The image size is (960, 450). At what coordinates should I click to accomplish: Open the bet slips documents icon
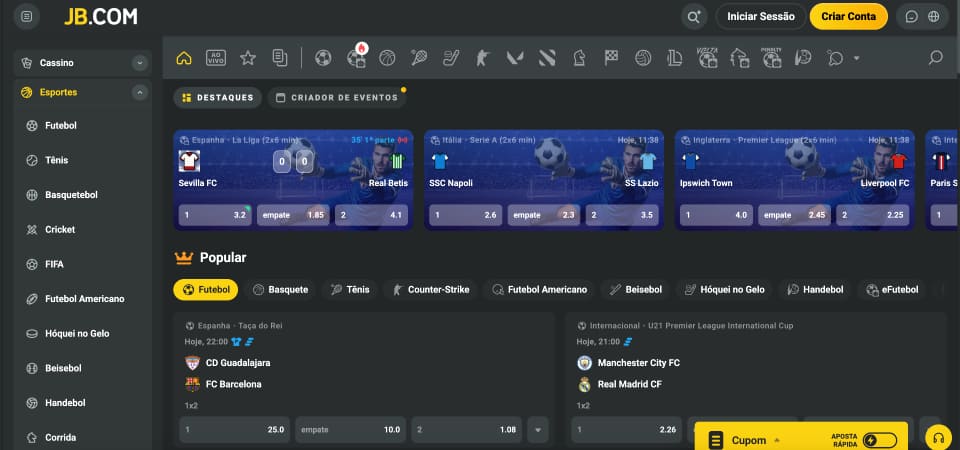(x=280, y=58)
